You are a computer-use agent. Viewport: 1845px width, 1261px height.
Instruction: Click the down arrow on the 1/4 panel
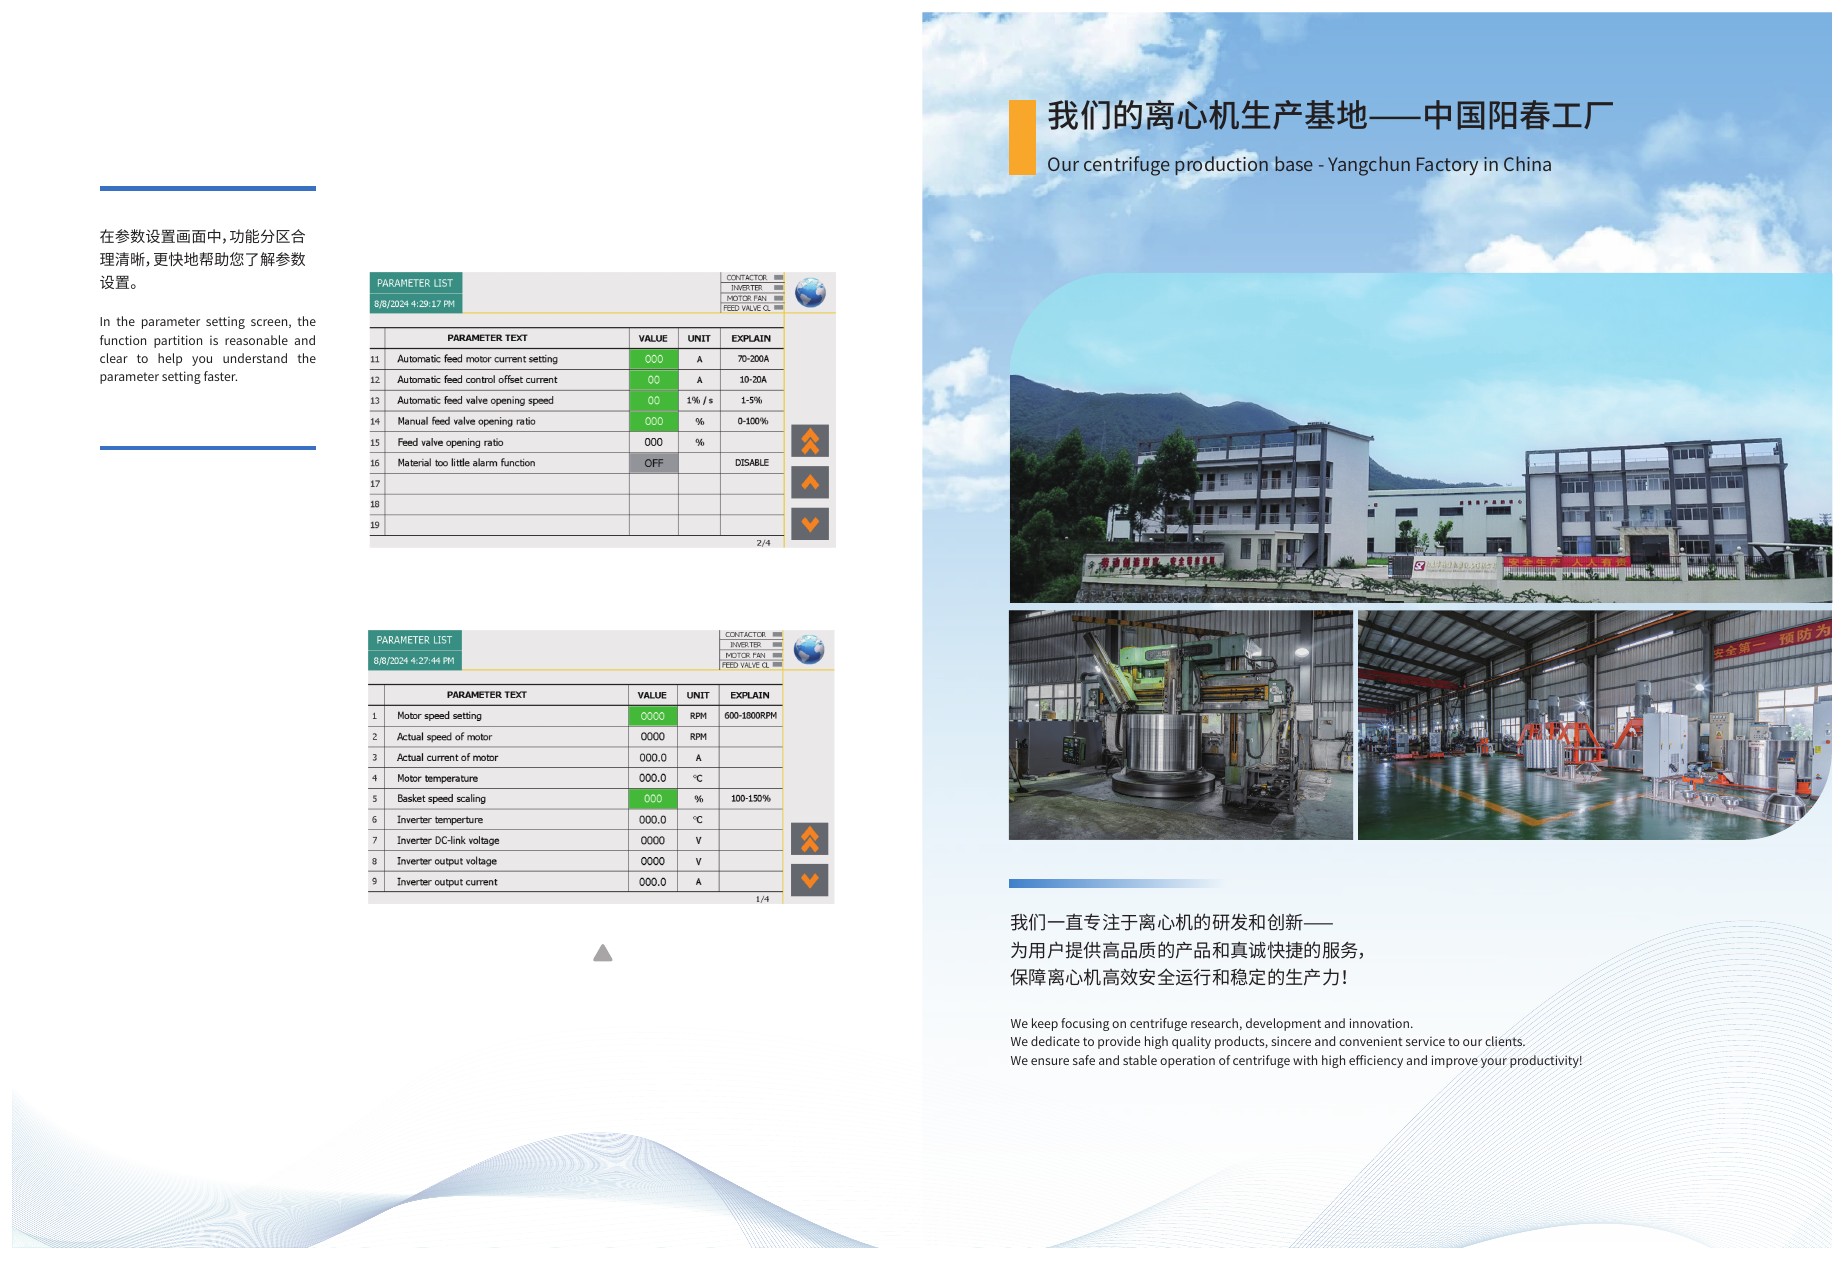pyautogui.click(x=810, y=880)
